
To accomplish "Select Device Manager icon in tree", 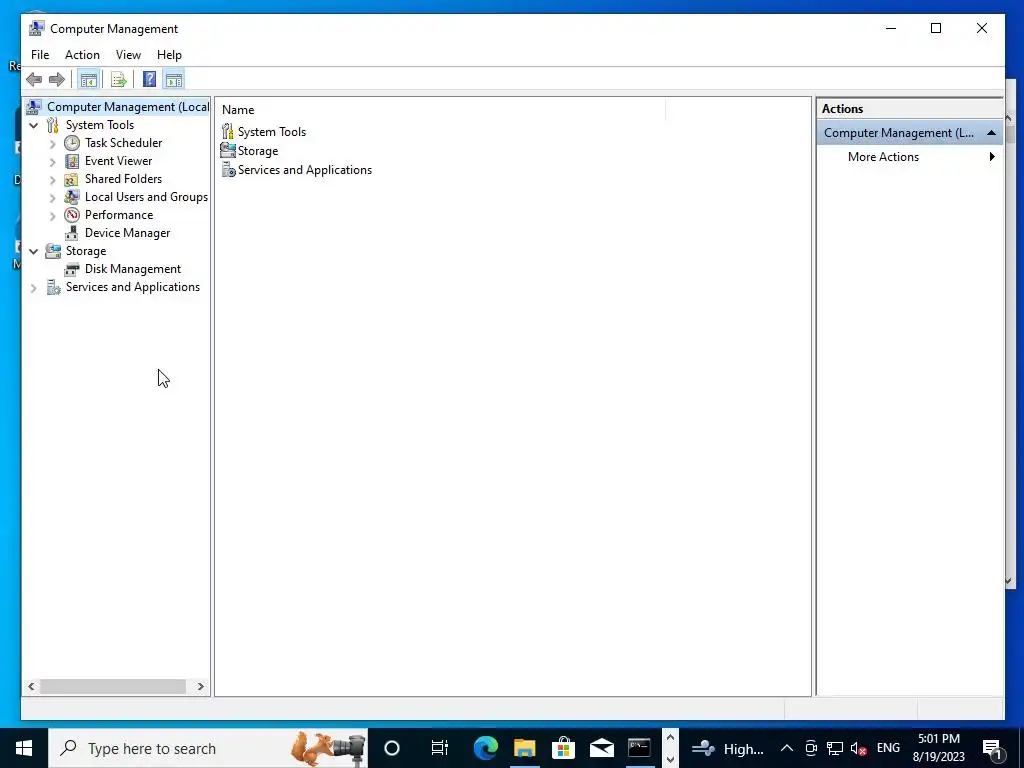I will click(x=72, y=233).
